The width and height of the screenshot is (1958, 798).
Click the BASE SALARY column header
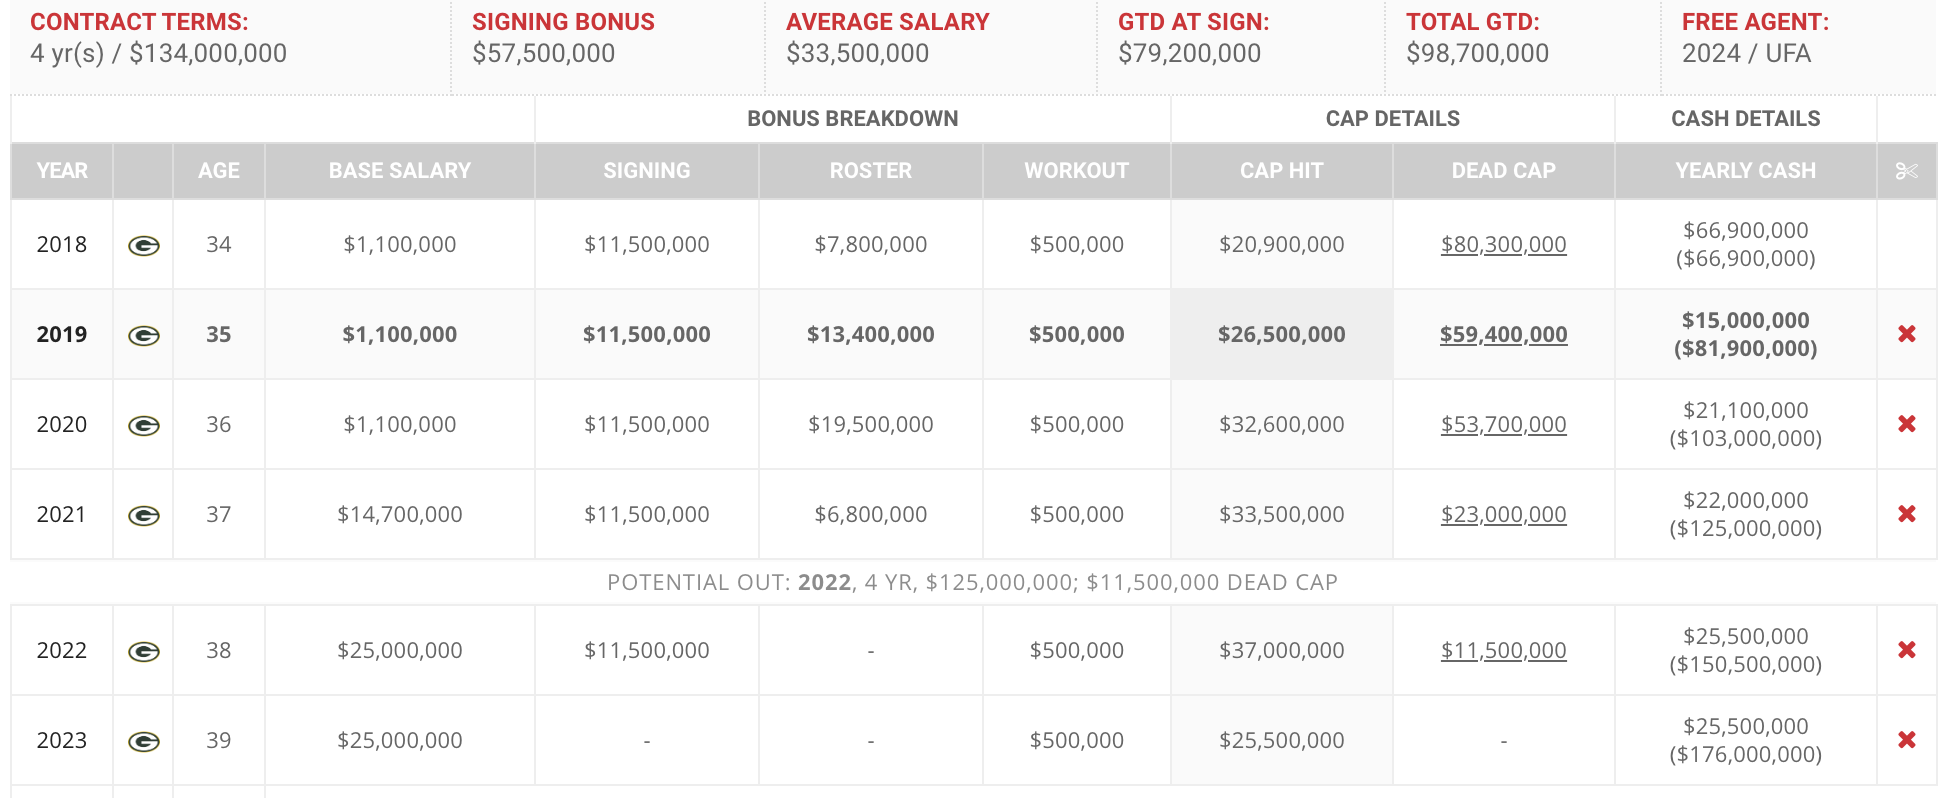399,171
